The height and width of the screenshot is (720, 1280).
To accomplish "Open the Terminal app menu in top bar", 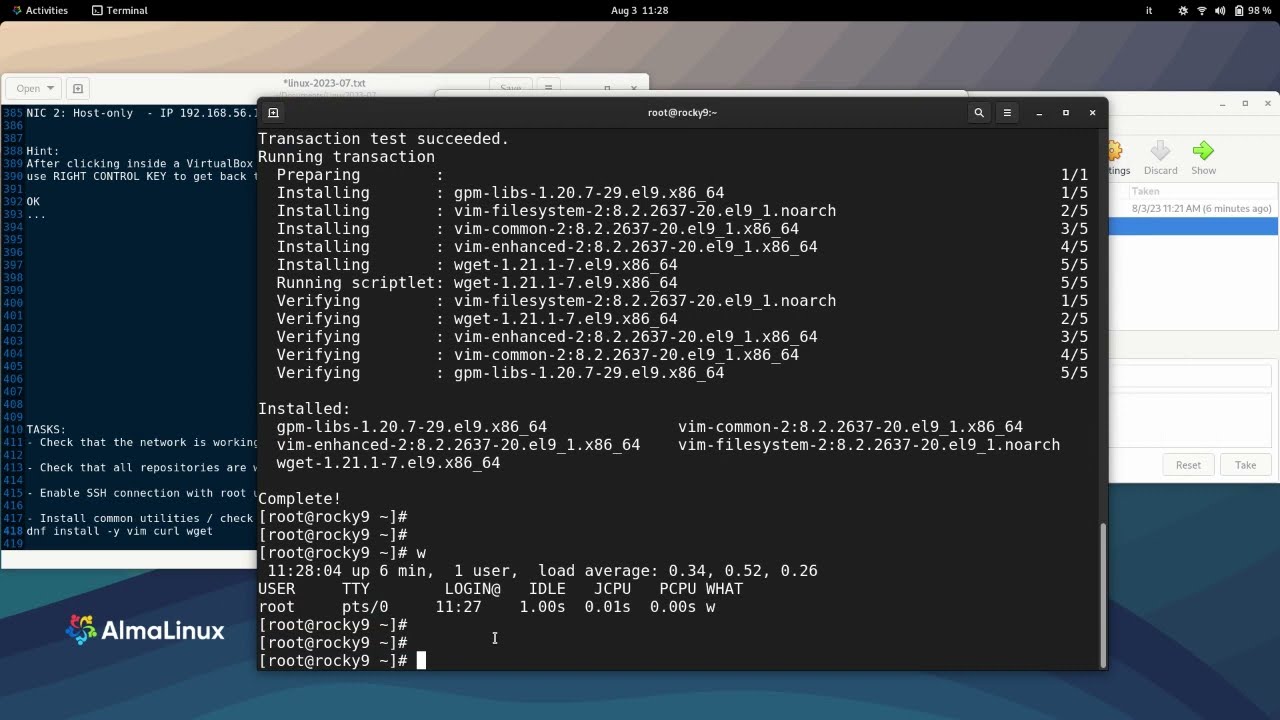I will 119,10.
